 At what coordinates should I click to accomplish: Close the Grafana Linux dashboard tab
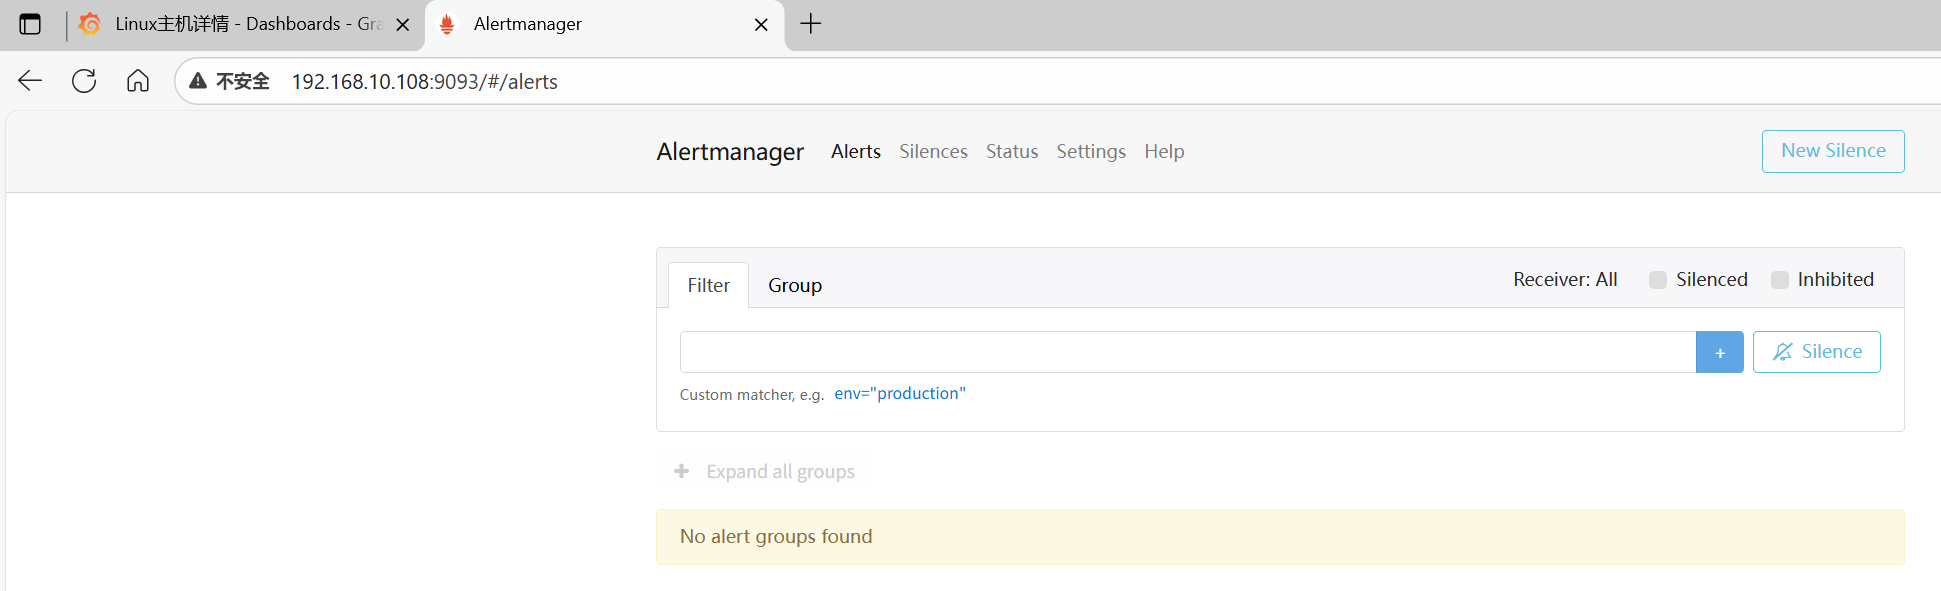tap(403, 25)
